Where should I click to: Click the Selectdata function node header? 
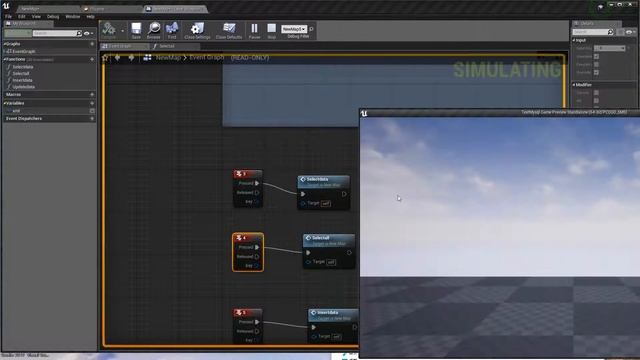(324, 182)
